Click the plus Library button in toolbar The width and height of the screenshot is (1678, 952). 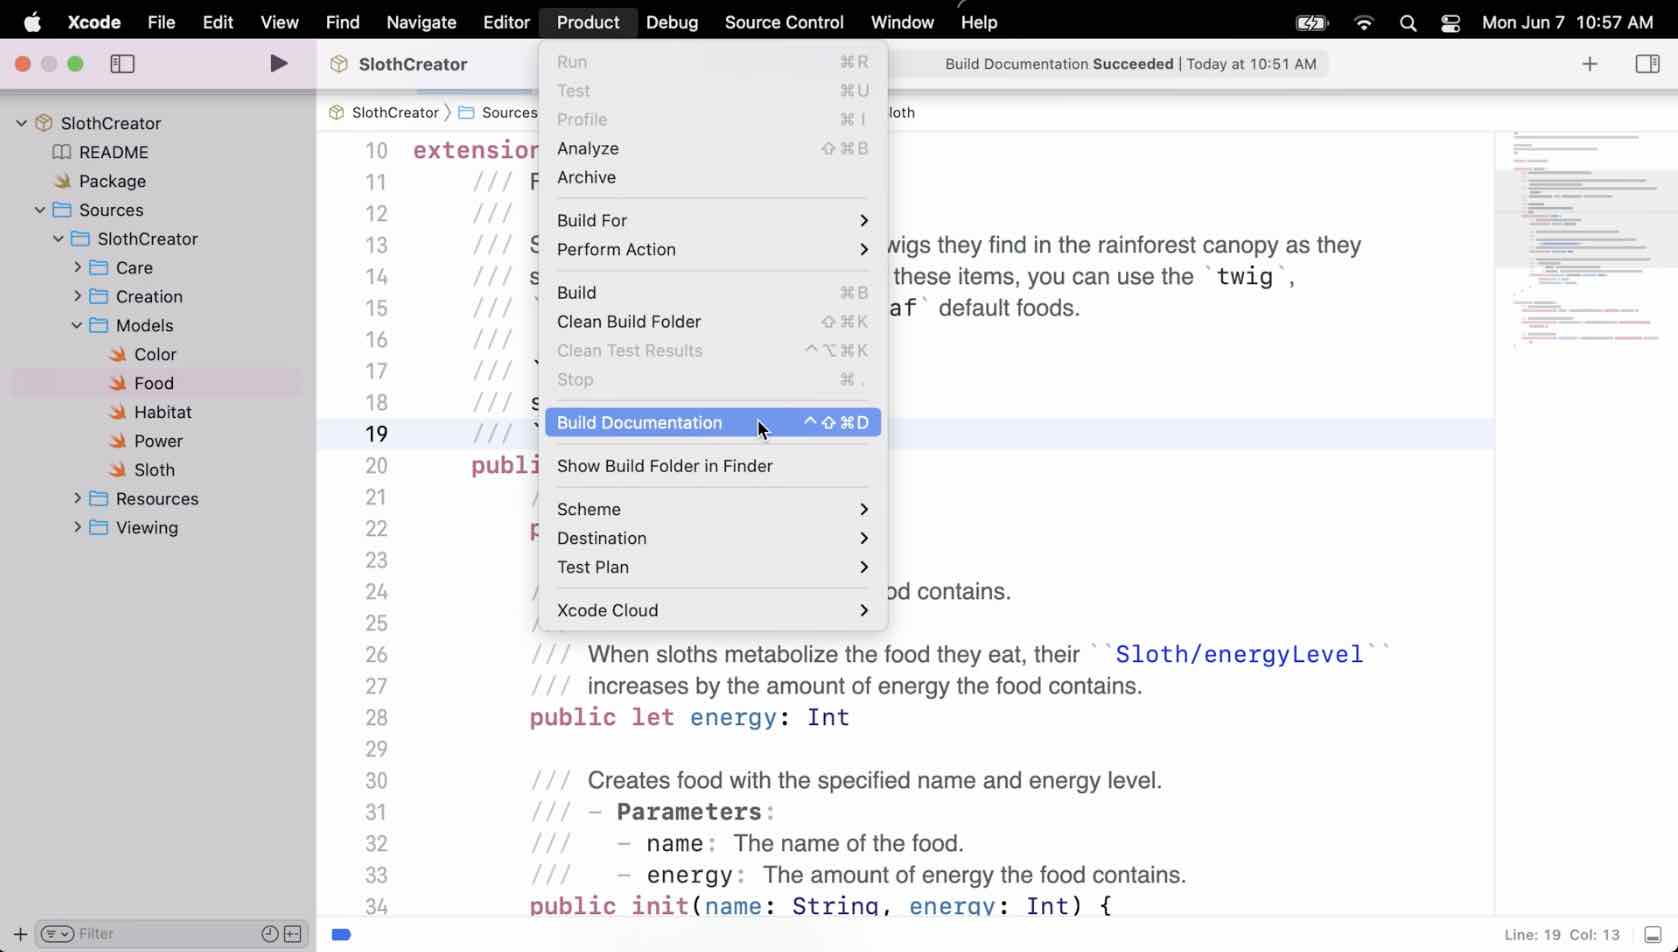pos(1589,64)
